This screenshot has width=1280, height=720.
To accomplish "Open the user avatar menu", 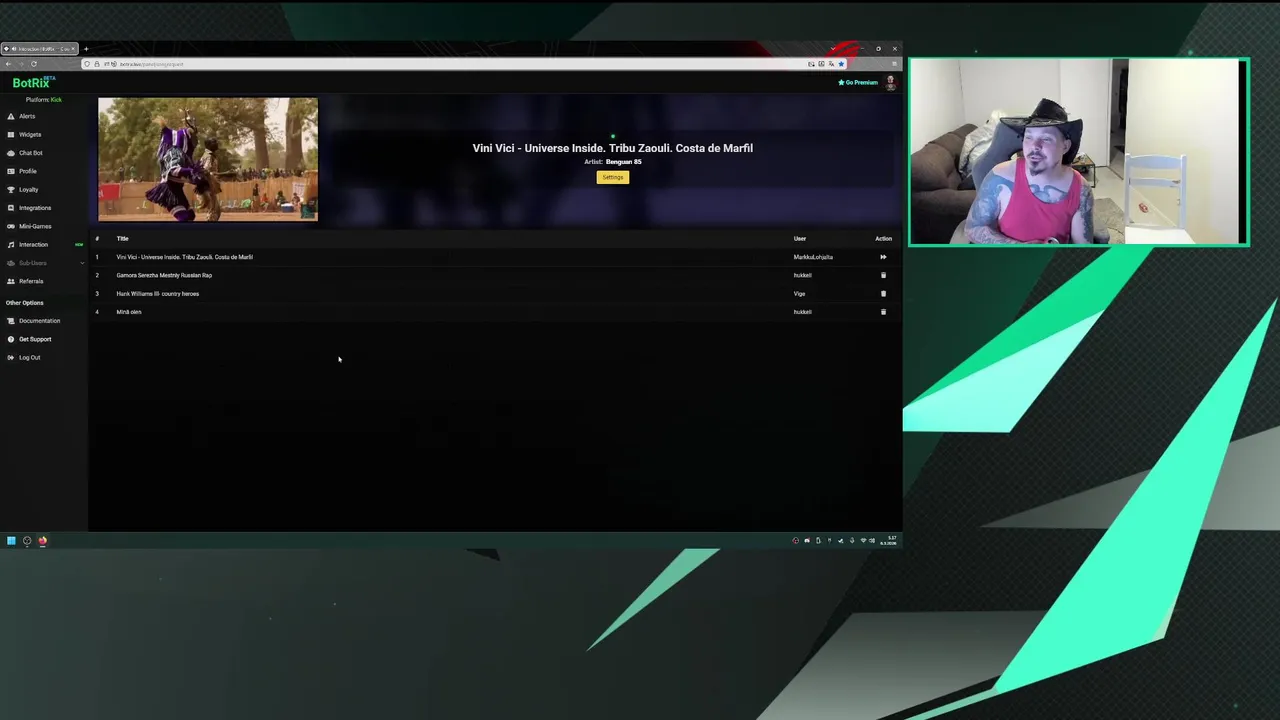I will 890,83.
